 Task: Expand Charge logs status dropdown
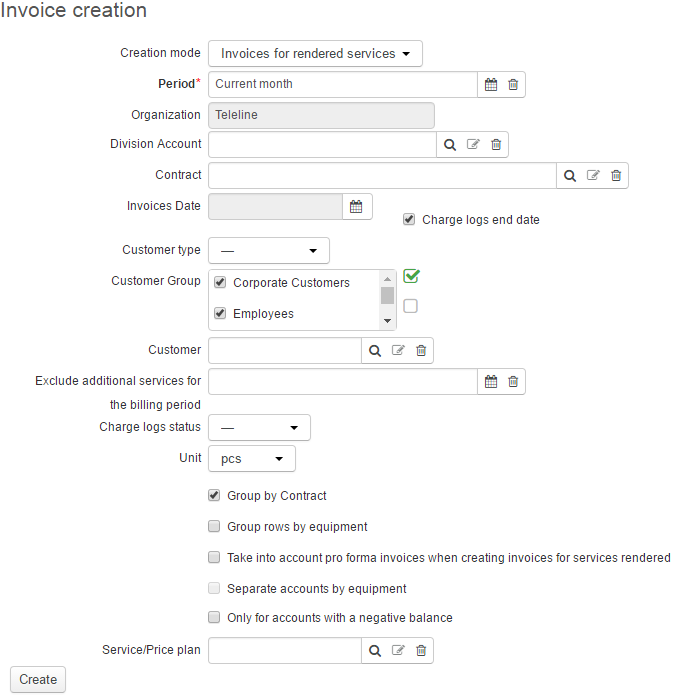(x=259, y=428)
